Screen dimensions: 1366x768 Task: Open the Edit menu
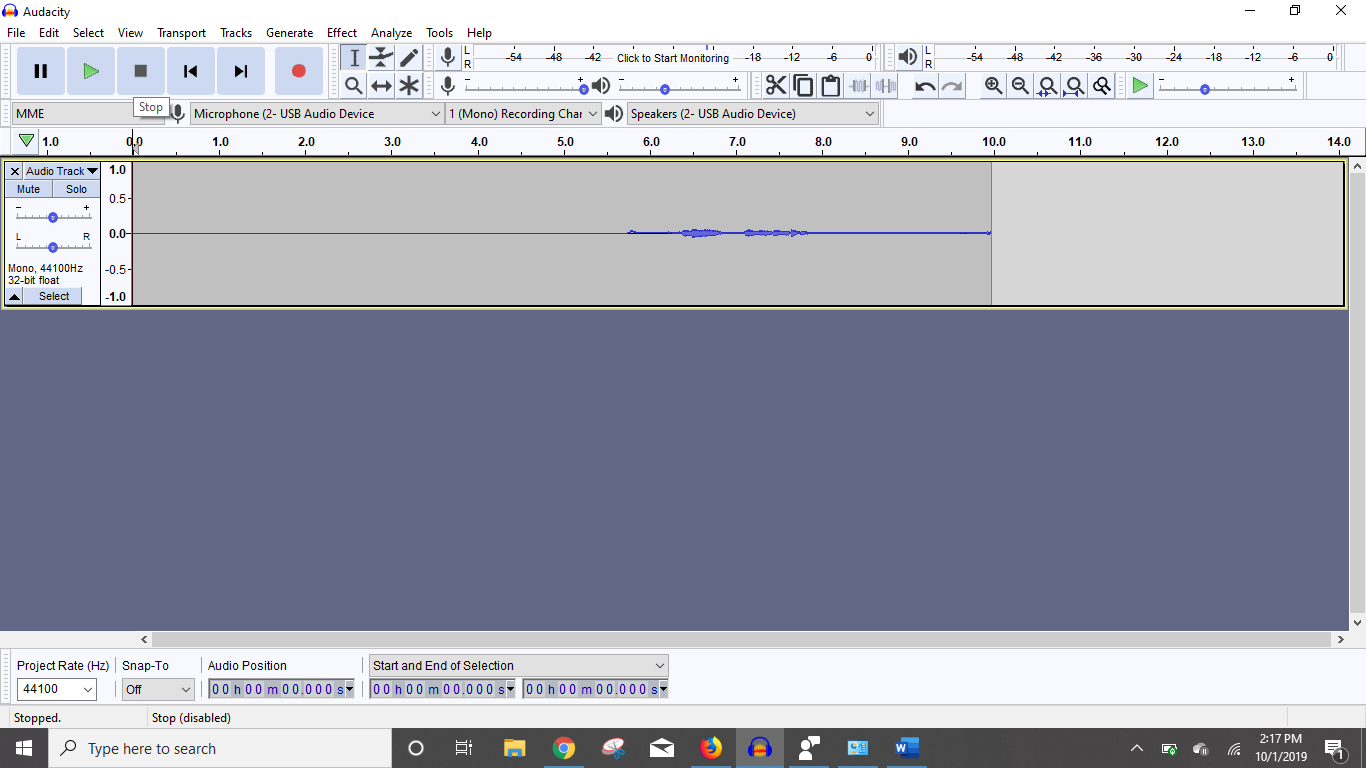[49, 32]
